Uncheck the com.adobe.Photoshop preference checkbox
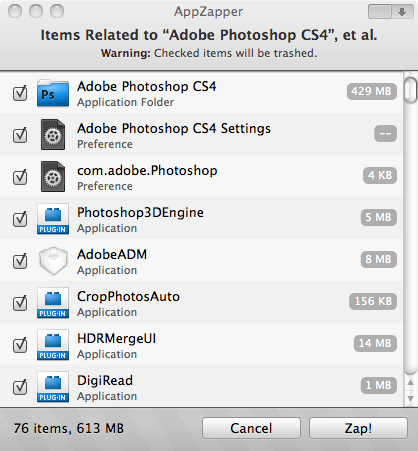The height and width of the screenshot is (451, 418). point(20,177)
